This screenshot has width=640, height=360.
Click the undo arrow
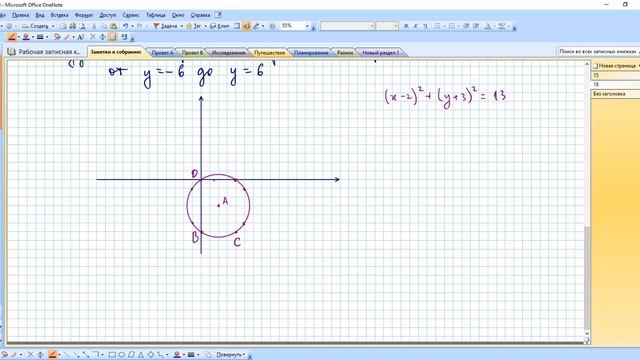point(125,26)
